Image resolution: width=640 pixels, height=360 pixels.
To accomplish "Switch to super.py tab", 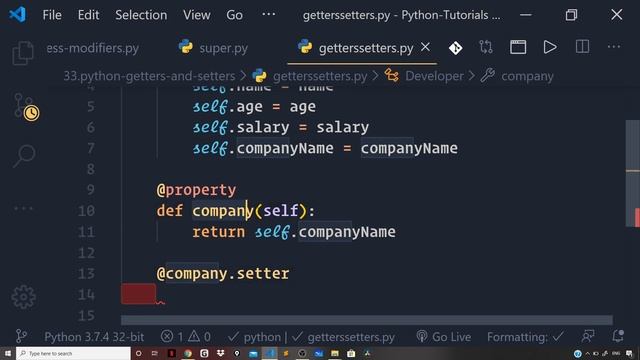I will tap(213, 48).
